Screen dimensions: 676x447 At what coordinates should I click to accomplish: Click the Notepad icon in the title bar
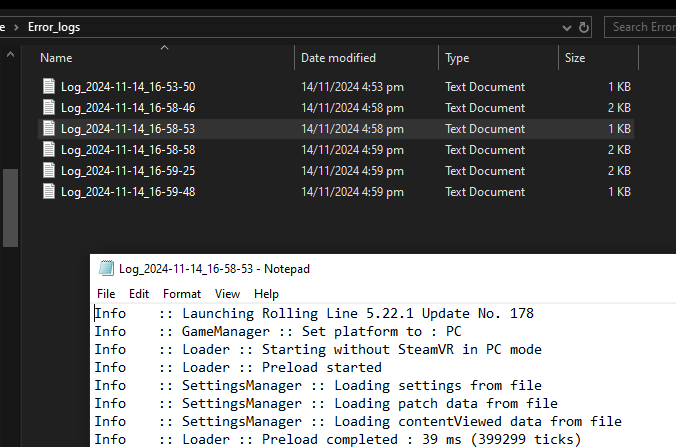pyautogui.click(x=106, y=269)
